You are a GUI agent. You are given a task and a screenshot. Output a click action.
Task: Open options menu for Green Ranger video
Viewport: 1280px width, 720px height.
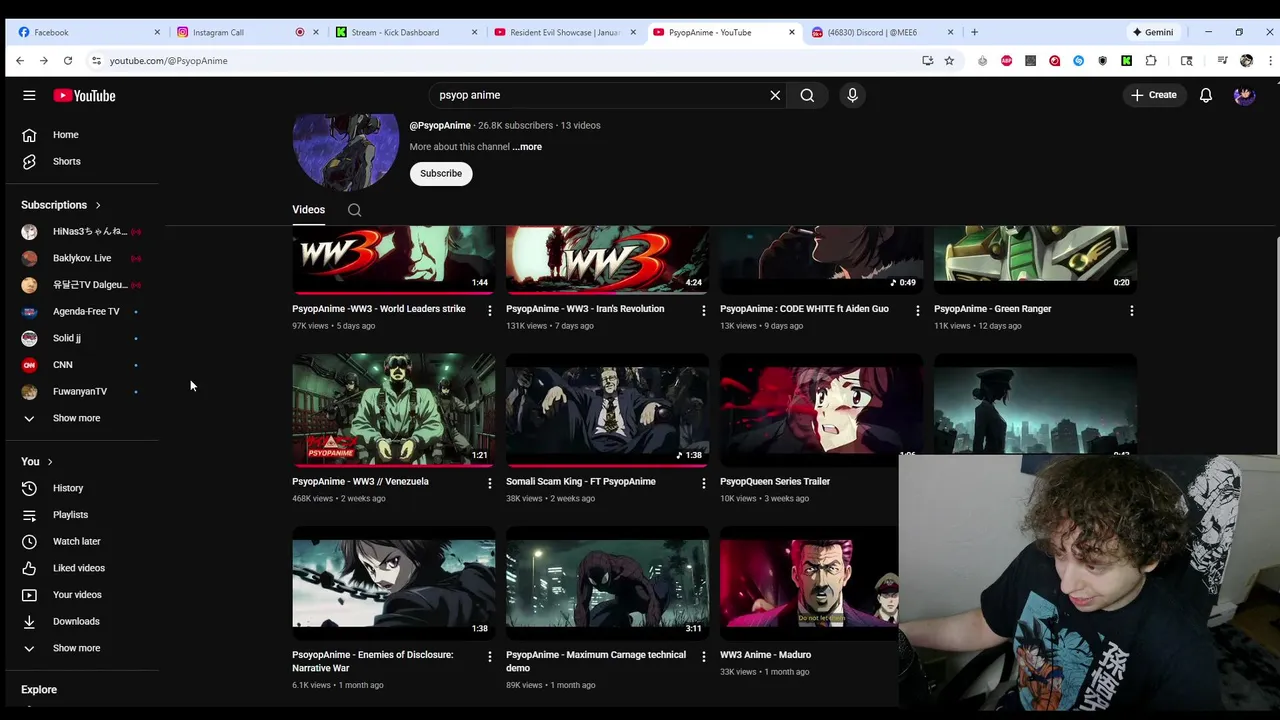pyautogui.click(x=1131, y=311)
